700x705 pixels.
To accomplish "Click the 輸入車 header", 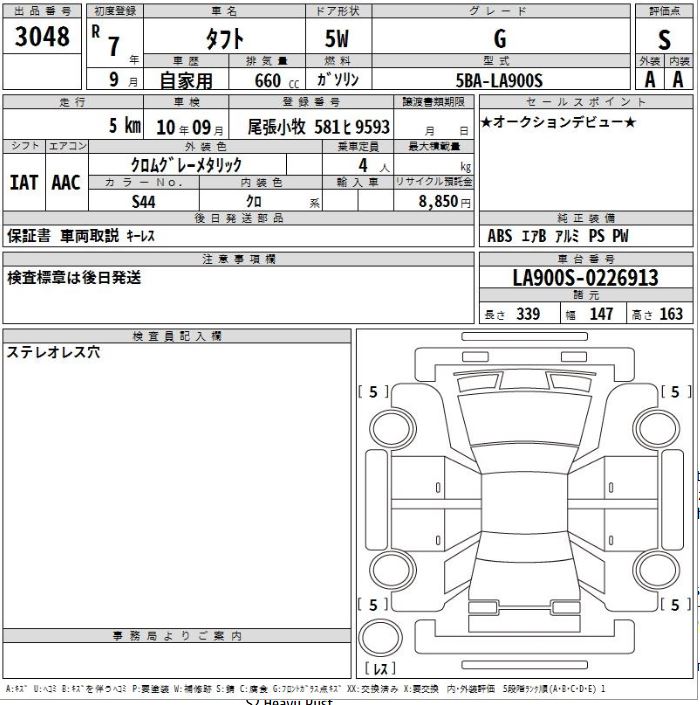I will (358, 182).
